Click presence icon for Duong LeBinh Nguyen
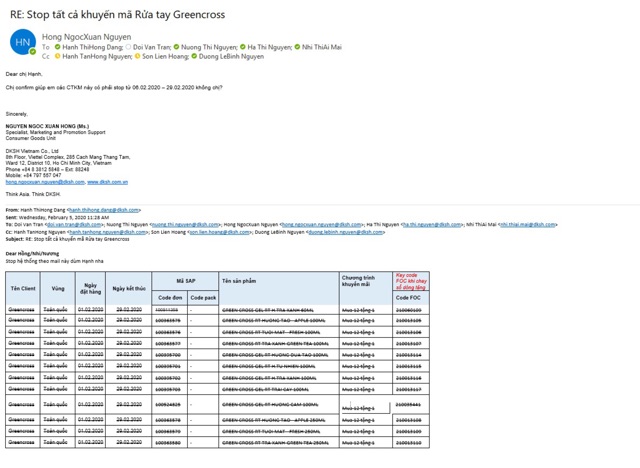This screenshot has width=640, height=468. (x=195, y=57)
